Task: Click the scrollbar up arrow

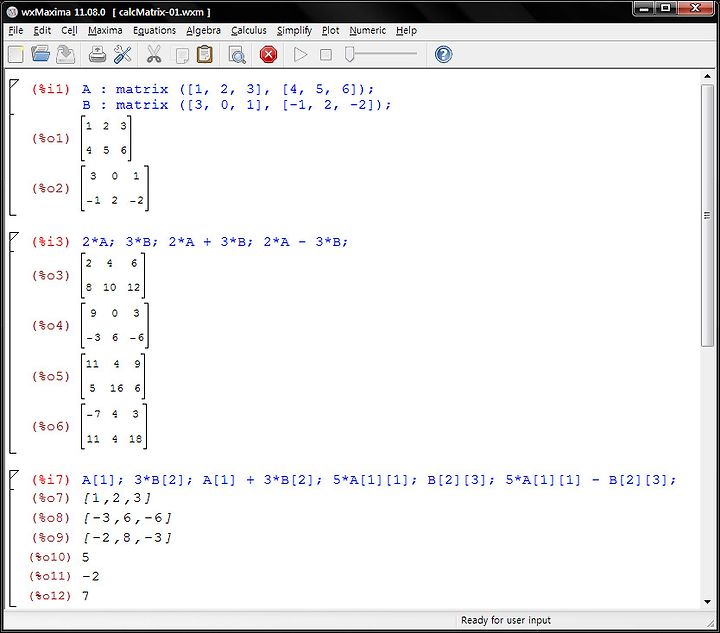Action: point(707,76)
